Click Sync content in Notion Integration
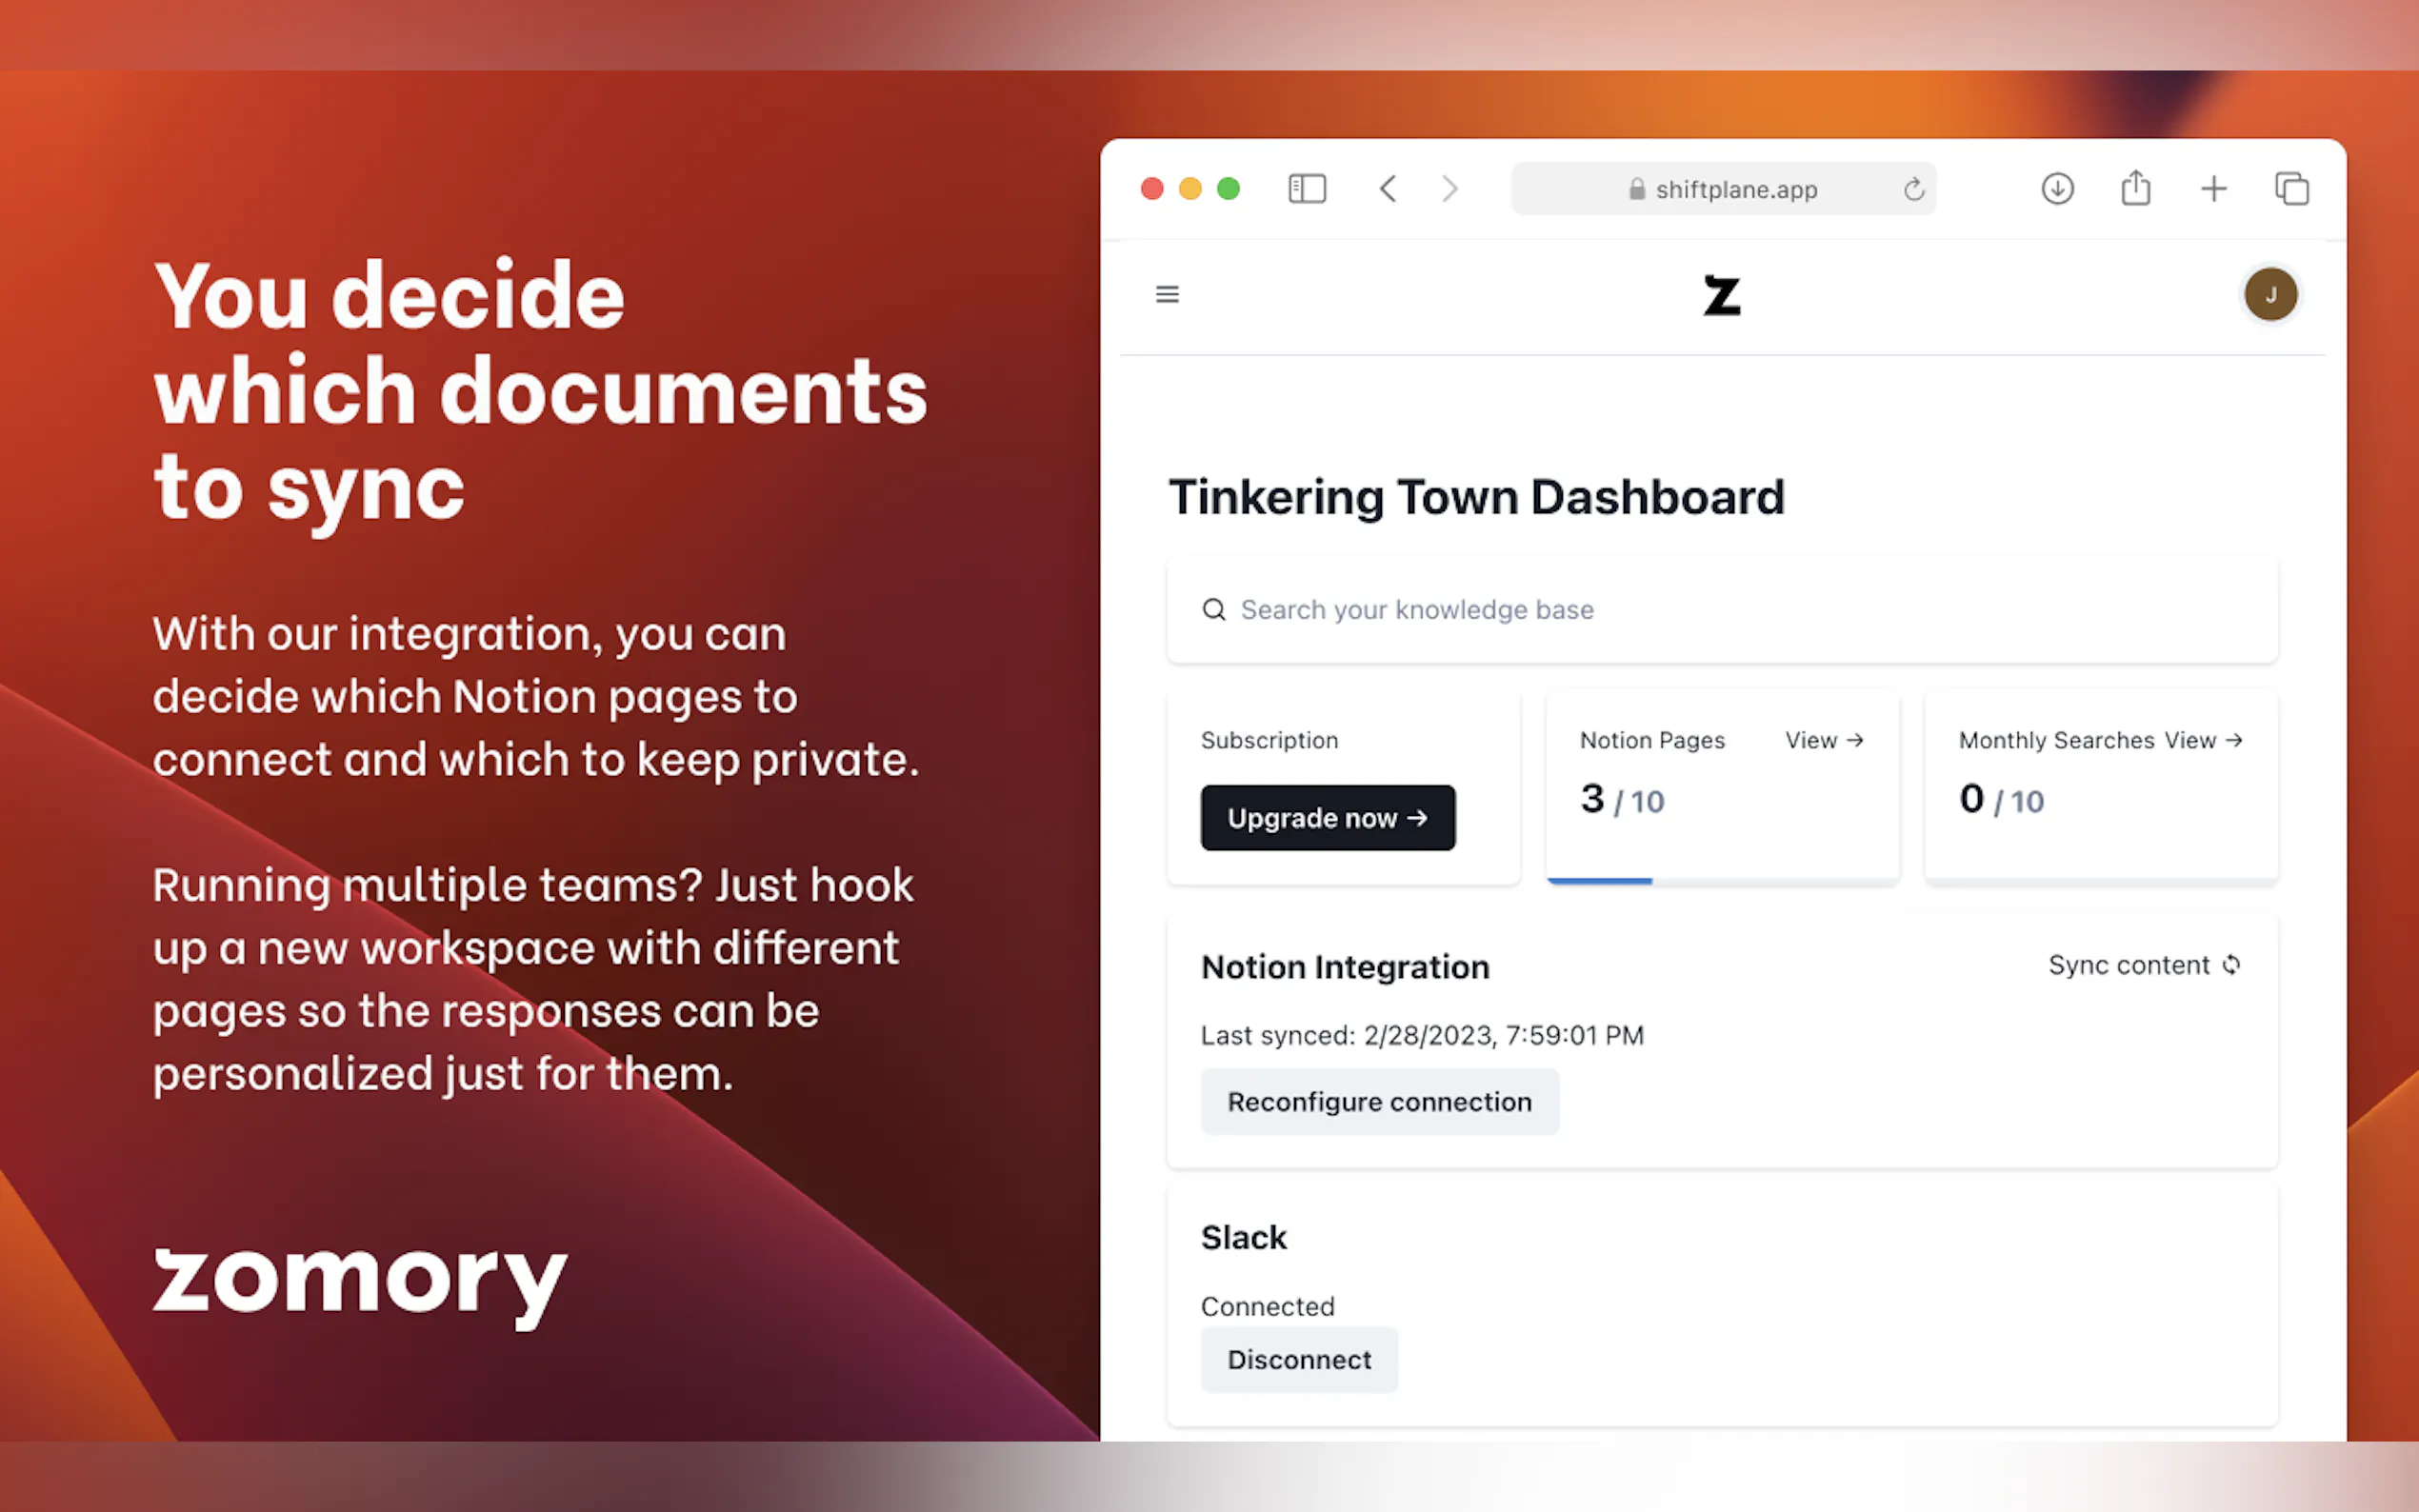The image size is (2419, 1512). pos(2143,965)
